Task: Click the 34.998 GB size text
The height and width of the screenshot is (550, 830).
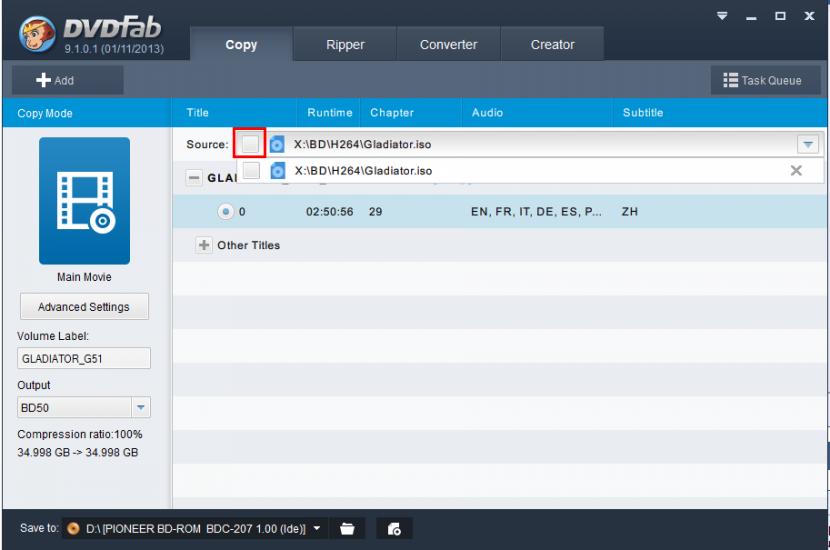Action: [x=77, y=452]
